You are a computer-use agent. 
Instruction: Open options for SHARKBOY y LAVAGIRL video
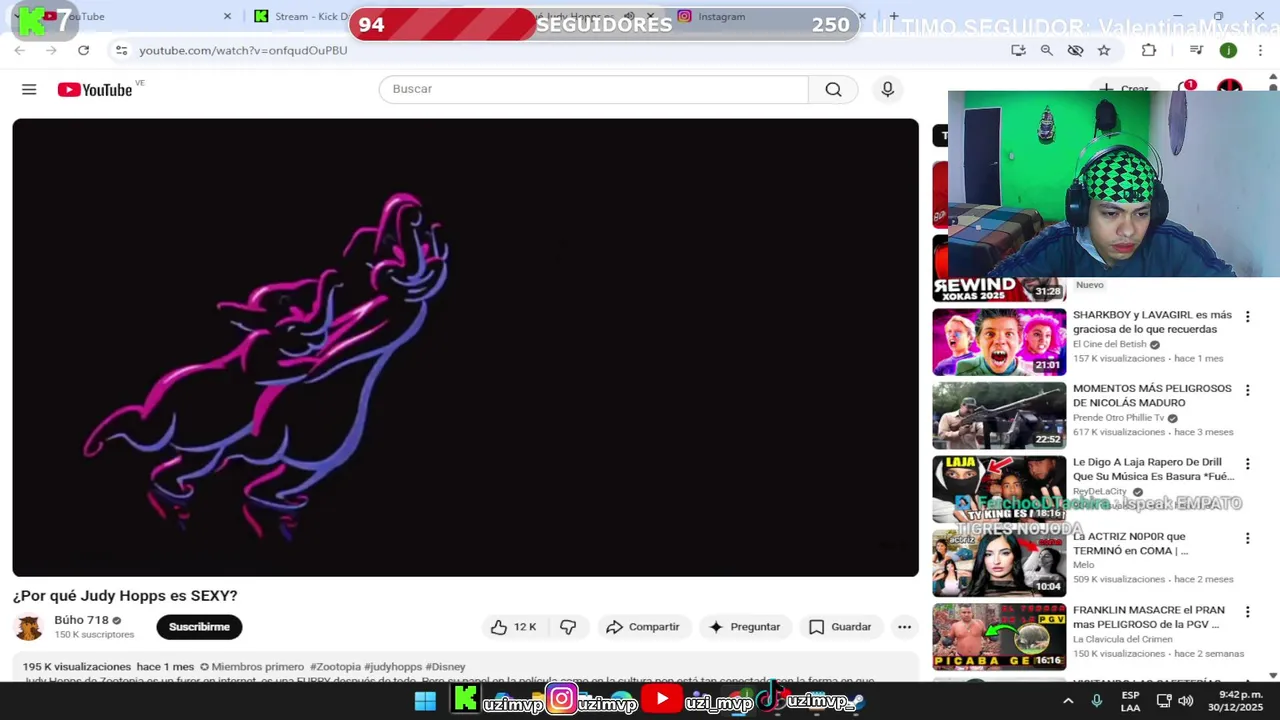pos(1247,317)
